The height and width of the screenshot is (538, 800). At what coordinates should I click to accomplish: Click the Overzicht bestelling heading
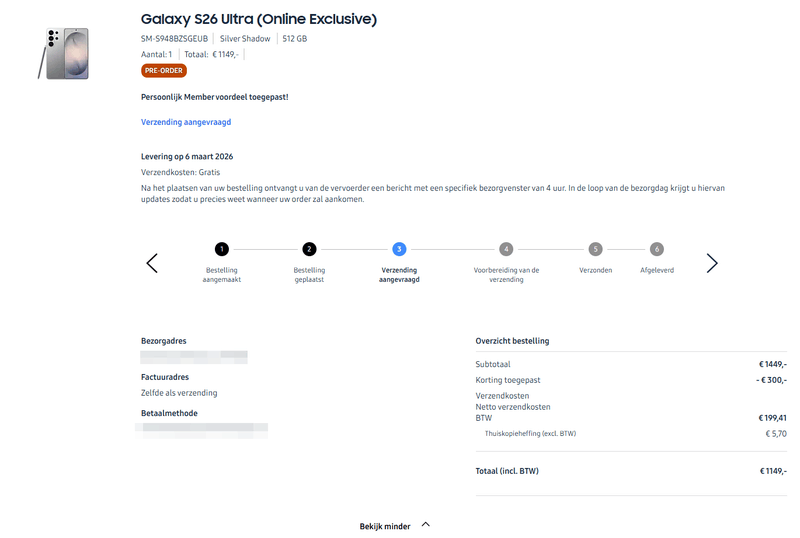(512, 341)
